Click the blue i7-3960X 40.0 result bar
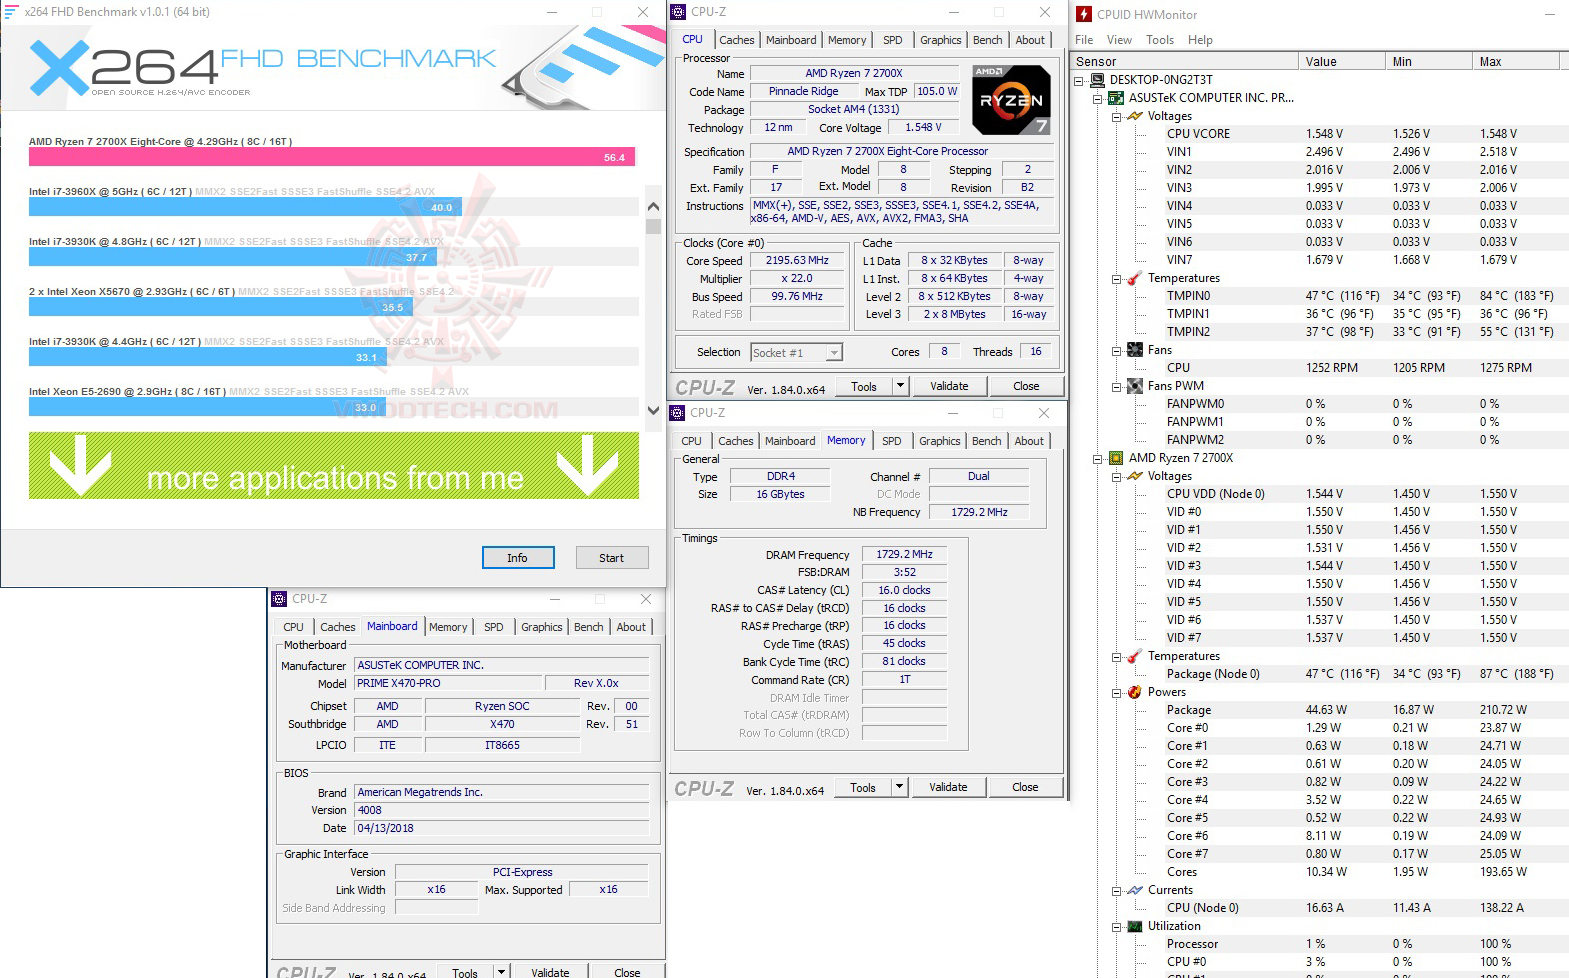 [245, 207]
